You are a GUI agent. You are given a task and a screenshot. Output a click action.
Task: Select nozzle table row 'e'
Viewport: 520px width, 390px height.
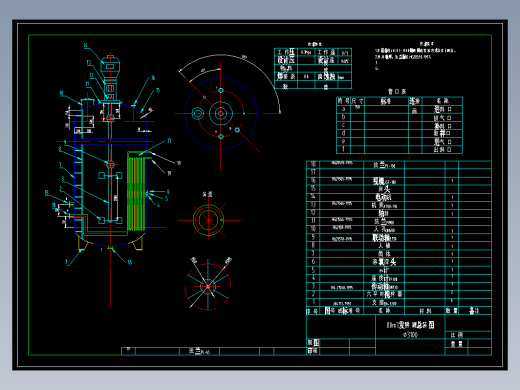[399, 142]
